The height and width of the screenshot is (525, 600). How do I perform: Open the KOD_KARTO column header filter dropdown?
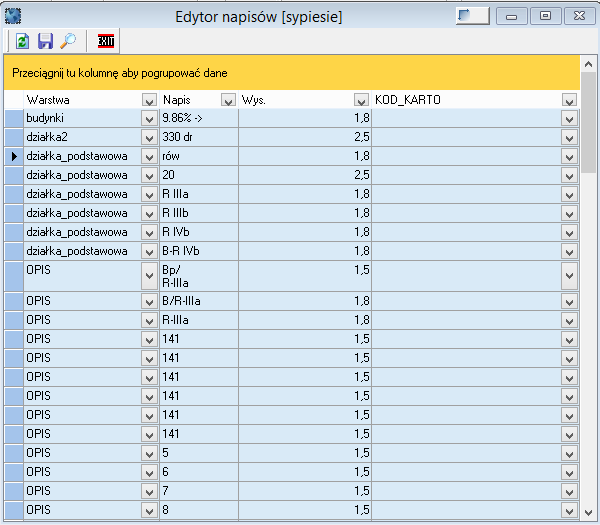point(569,100)
